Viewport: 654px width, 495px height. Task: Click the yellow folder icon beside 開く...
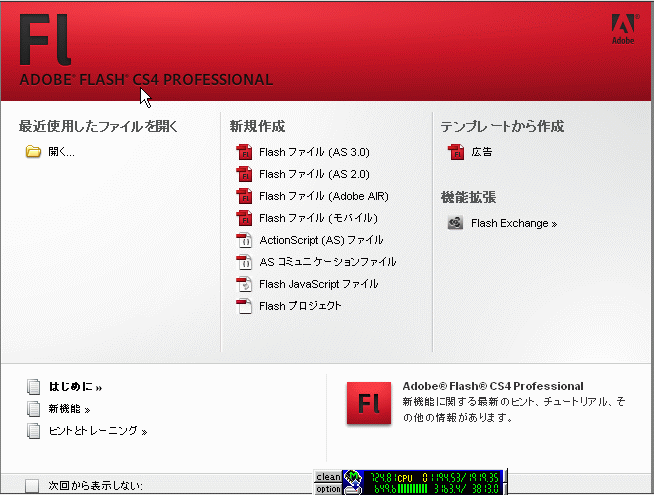pos(33,151)
